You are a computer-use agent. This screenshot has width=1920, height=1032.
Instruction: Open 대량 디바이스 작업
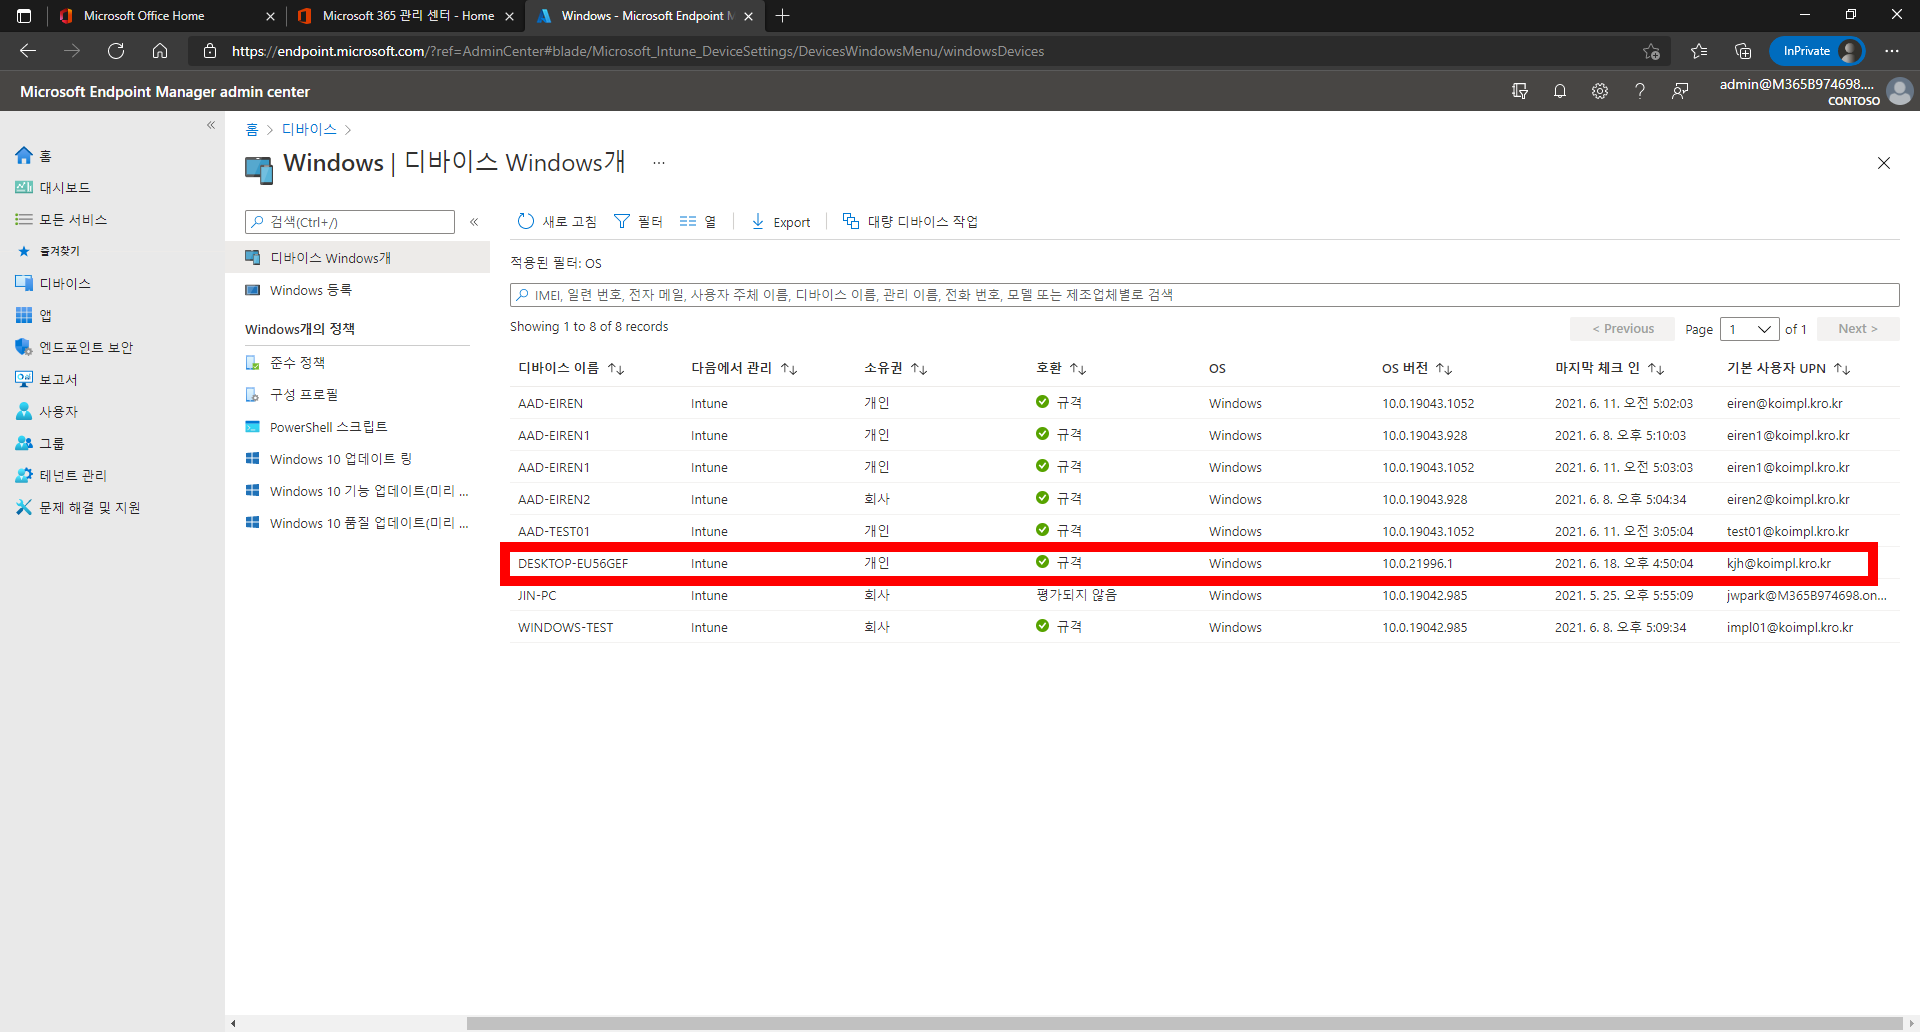point(910,222)
